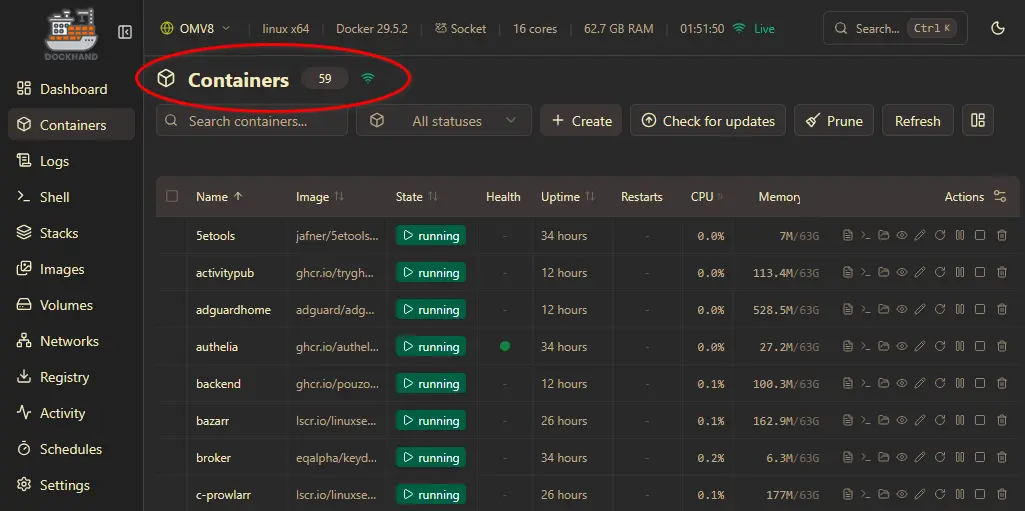The height and width of the screenshot is (511, 1025).
Task: Focus the Search containers input field
Action: tap(252, 120)
